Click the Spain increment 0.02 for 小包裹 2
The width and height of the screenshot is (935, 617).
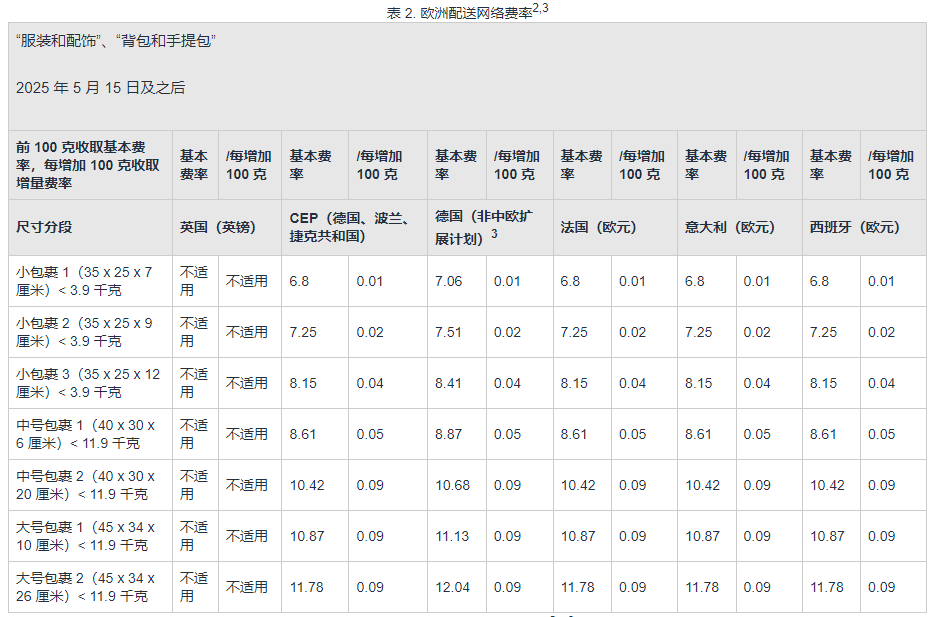881,332
